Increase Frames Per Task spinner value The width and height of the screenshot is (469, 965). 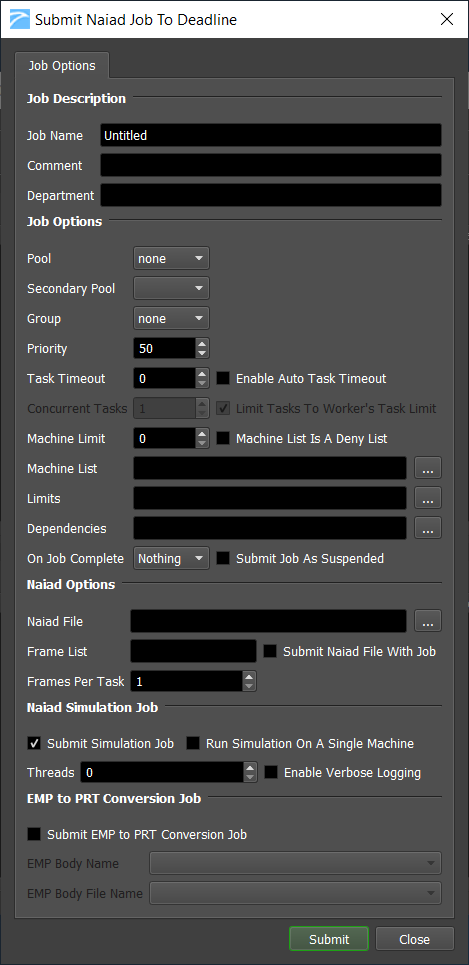click(249, 676)
